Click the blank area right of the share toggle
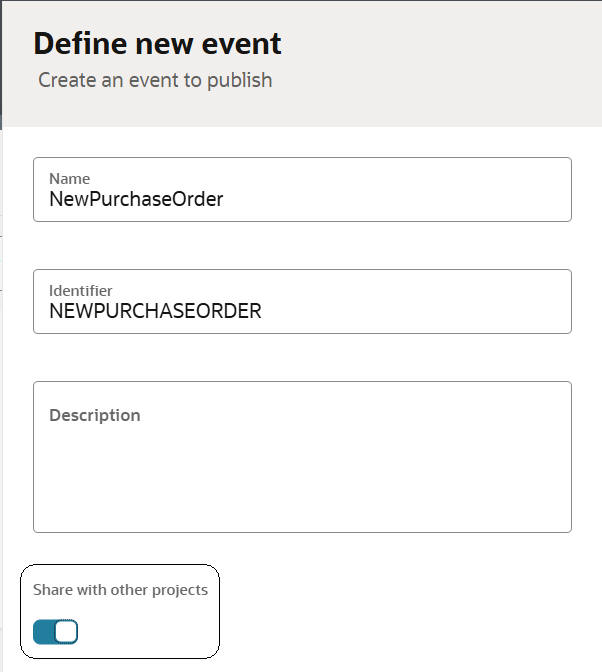This screenshot has width=602, height=672. pos(150,632)
